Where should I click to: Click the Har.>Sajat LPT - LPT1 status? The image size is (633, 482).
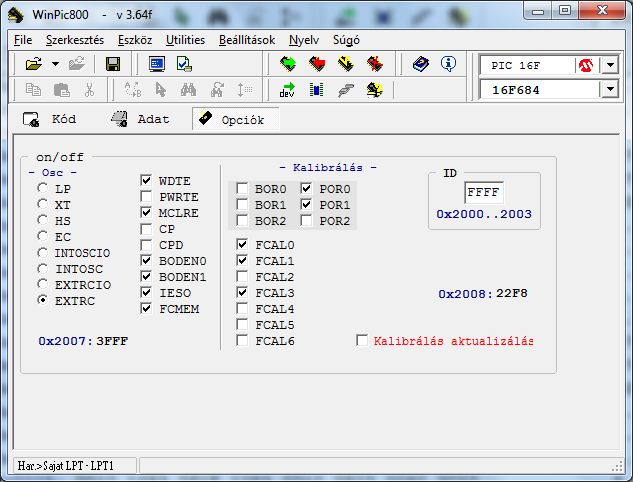click(x=65, y=466)
